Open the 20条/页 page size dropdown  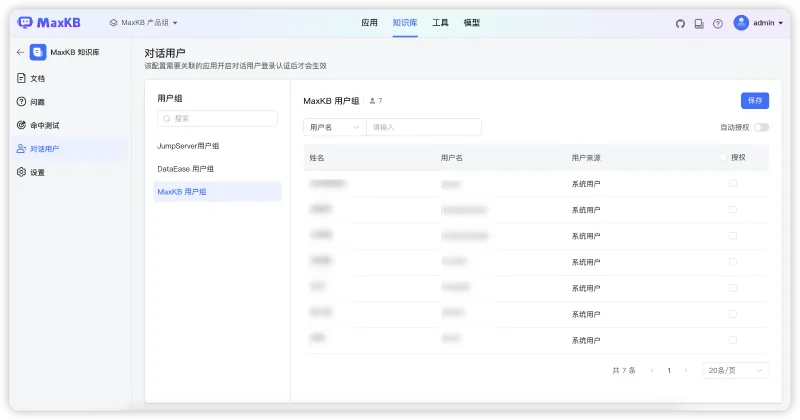735,370
